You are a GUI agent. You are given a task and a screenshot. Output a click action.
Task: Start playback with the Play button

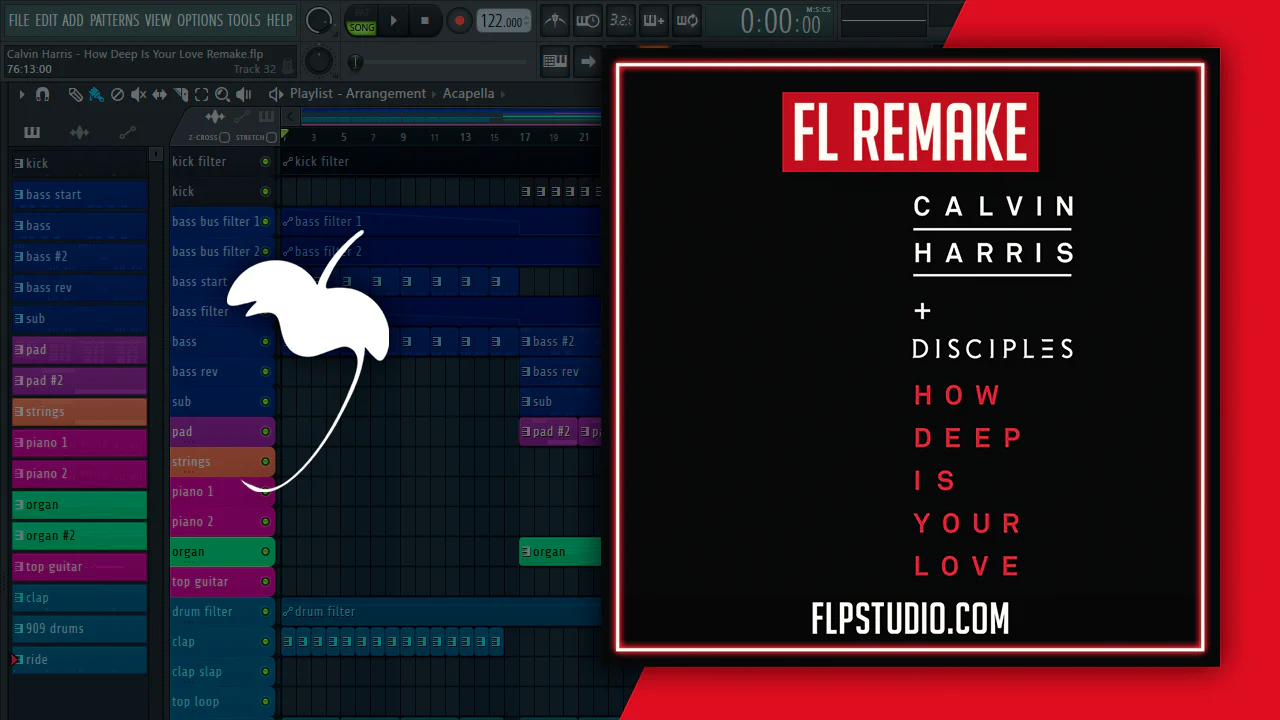[394, 20]
